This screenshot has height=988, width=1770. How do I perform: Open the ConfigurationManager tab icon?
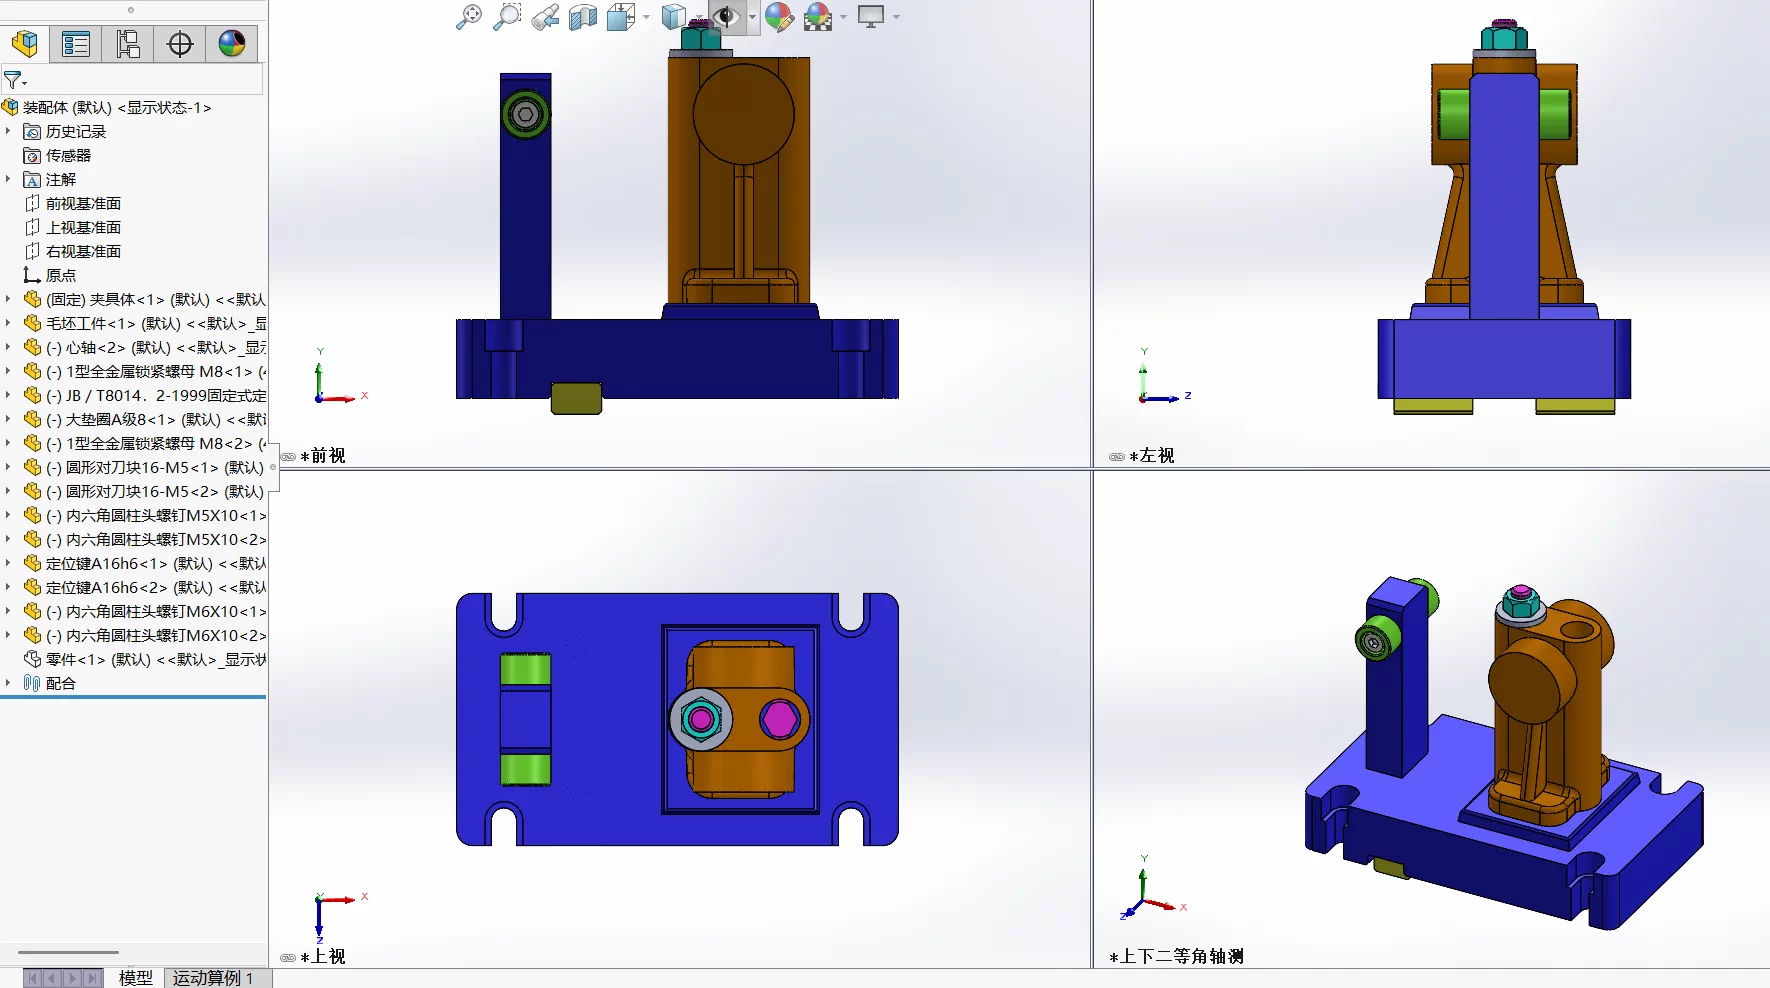[128, 44]
